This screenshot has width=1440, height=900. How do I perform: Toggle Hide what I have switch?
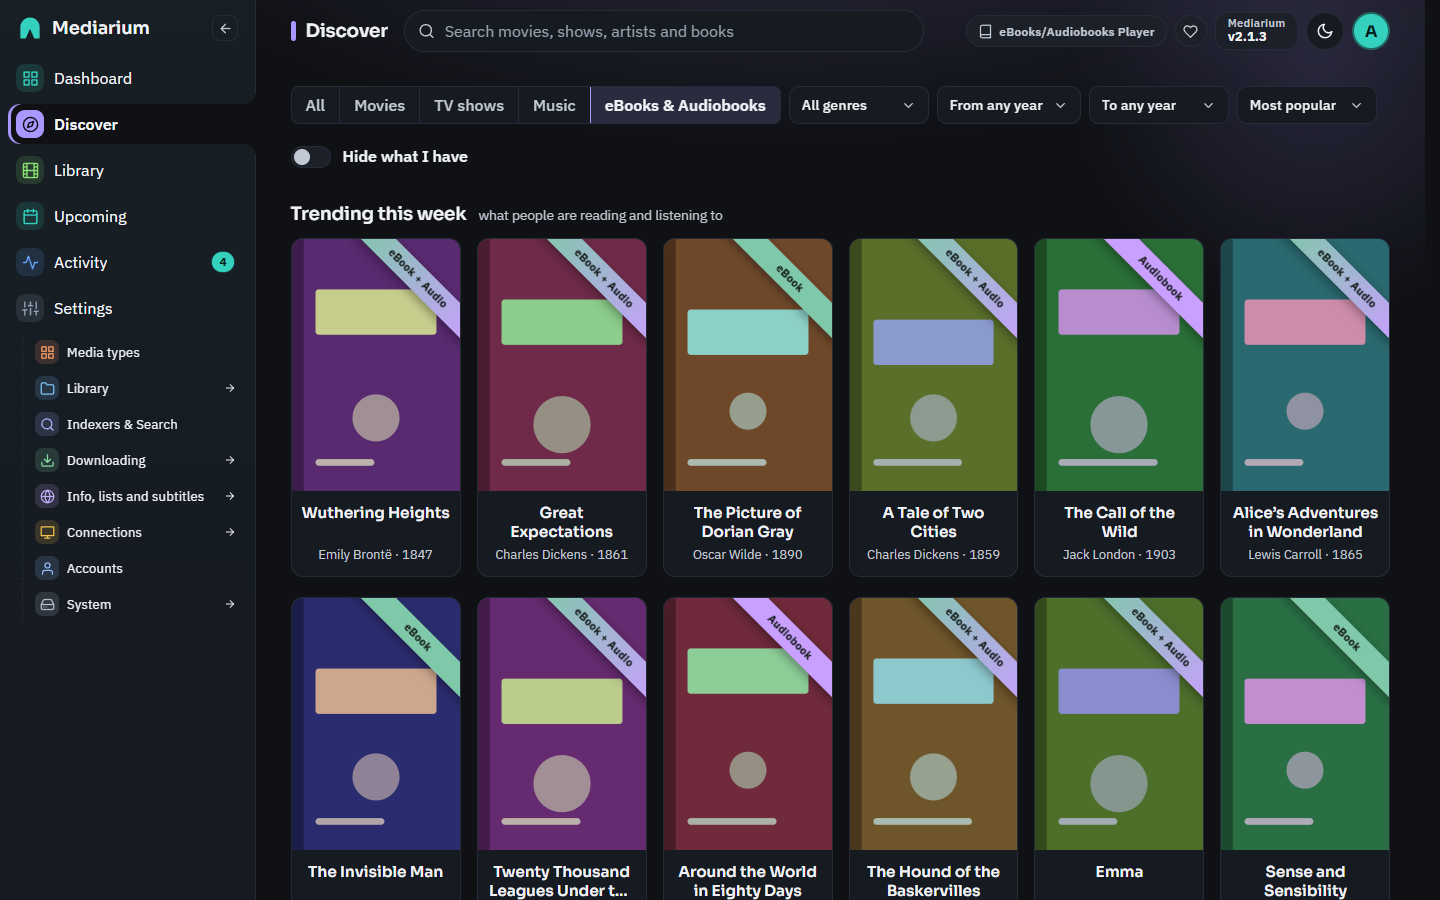click(x=311, y=157)
